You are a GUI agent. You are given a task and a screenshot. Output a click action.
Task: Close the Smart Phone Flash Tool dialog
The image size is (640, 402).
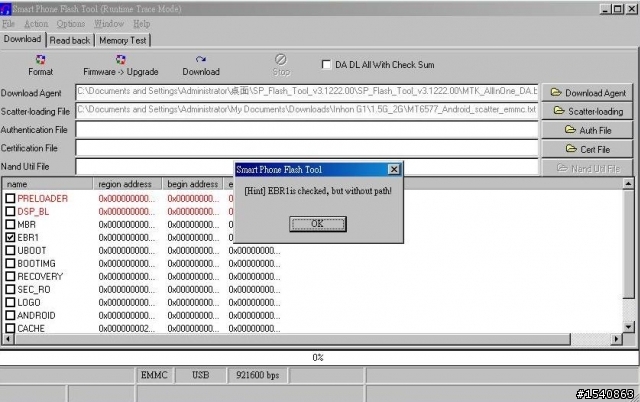tap(393, 169)
